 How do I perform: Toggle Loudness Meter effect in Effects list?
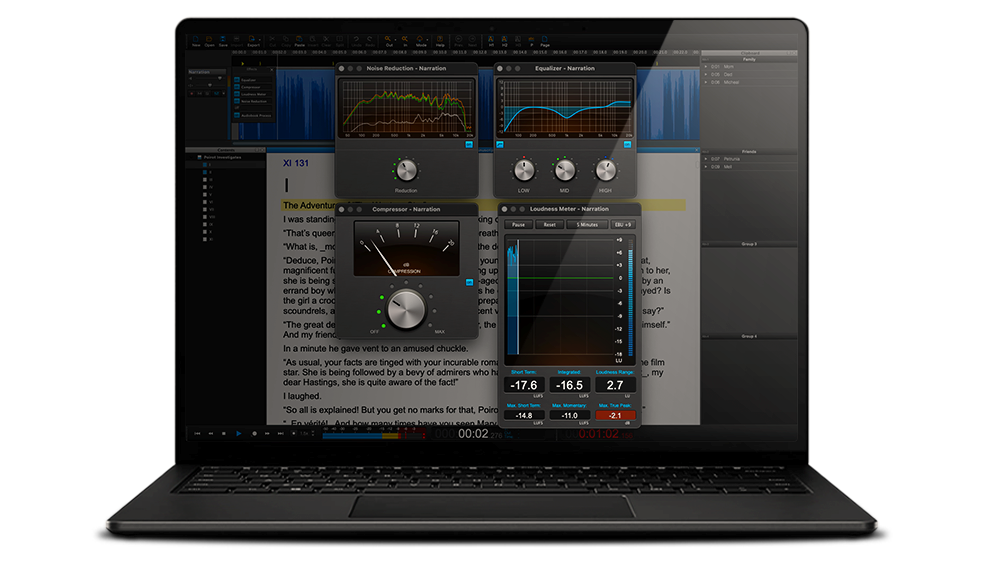pyautogui.click(x=237, y=94)
